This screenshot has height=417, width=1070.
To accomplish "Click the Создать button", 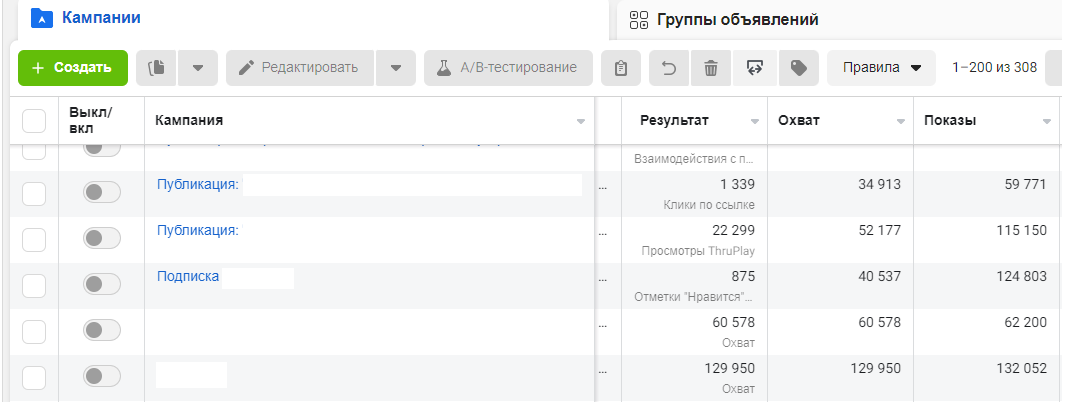I will point(72,68).
